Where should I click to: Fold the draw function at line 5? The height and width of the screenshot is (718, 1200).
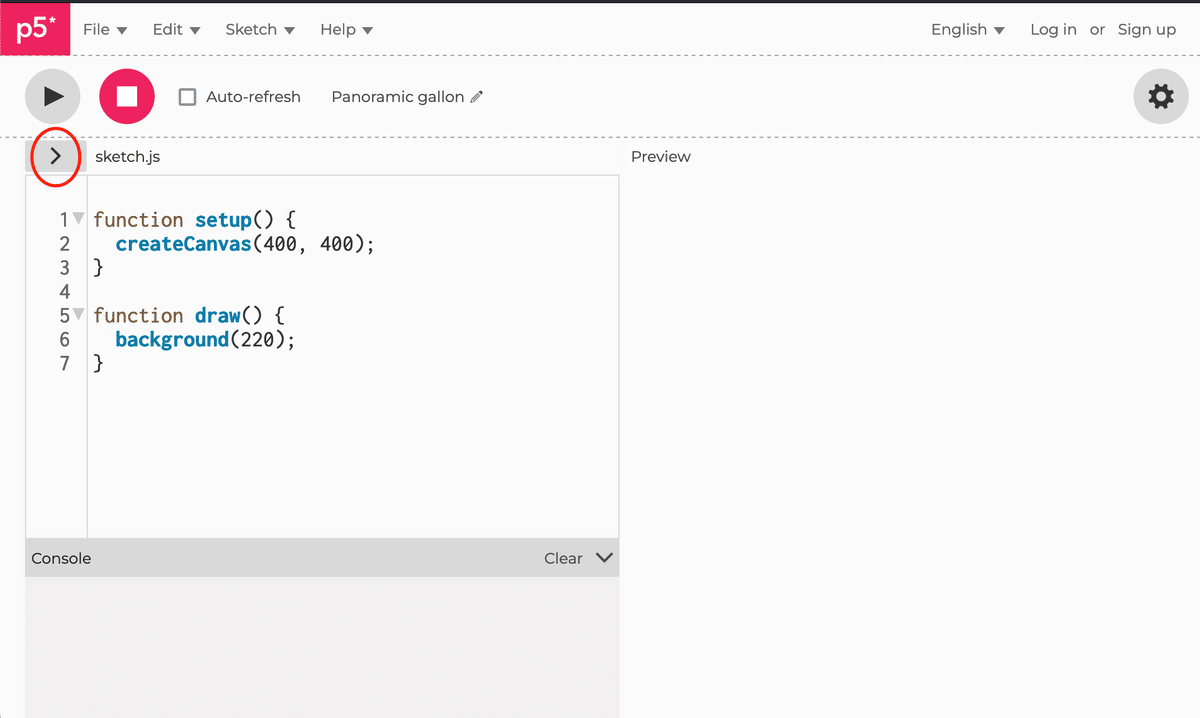(x=79, y=315)
